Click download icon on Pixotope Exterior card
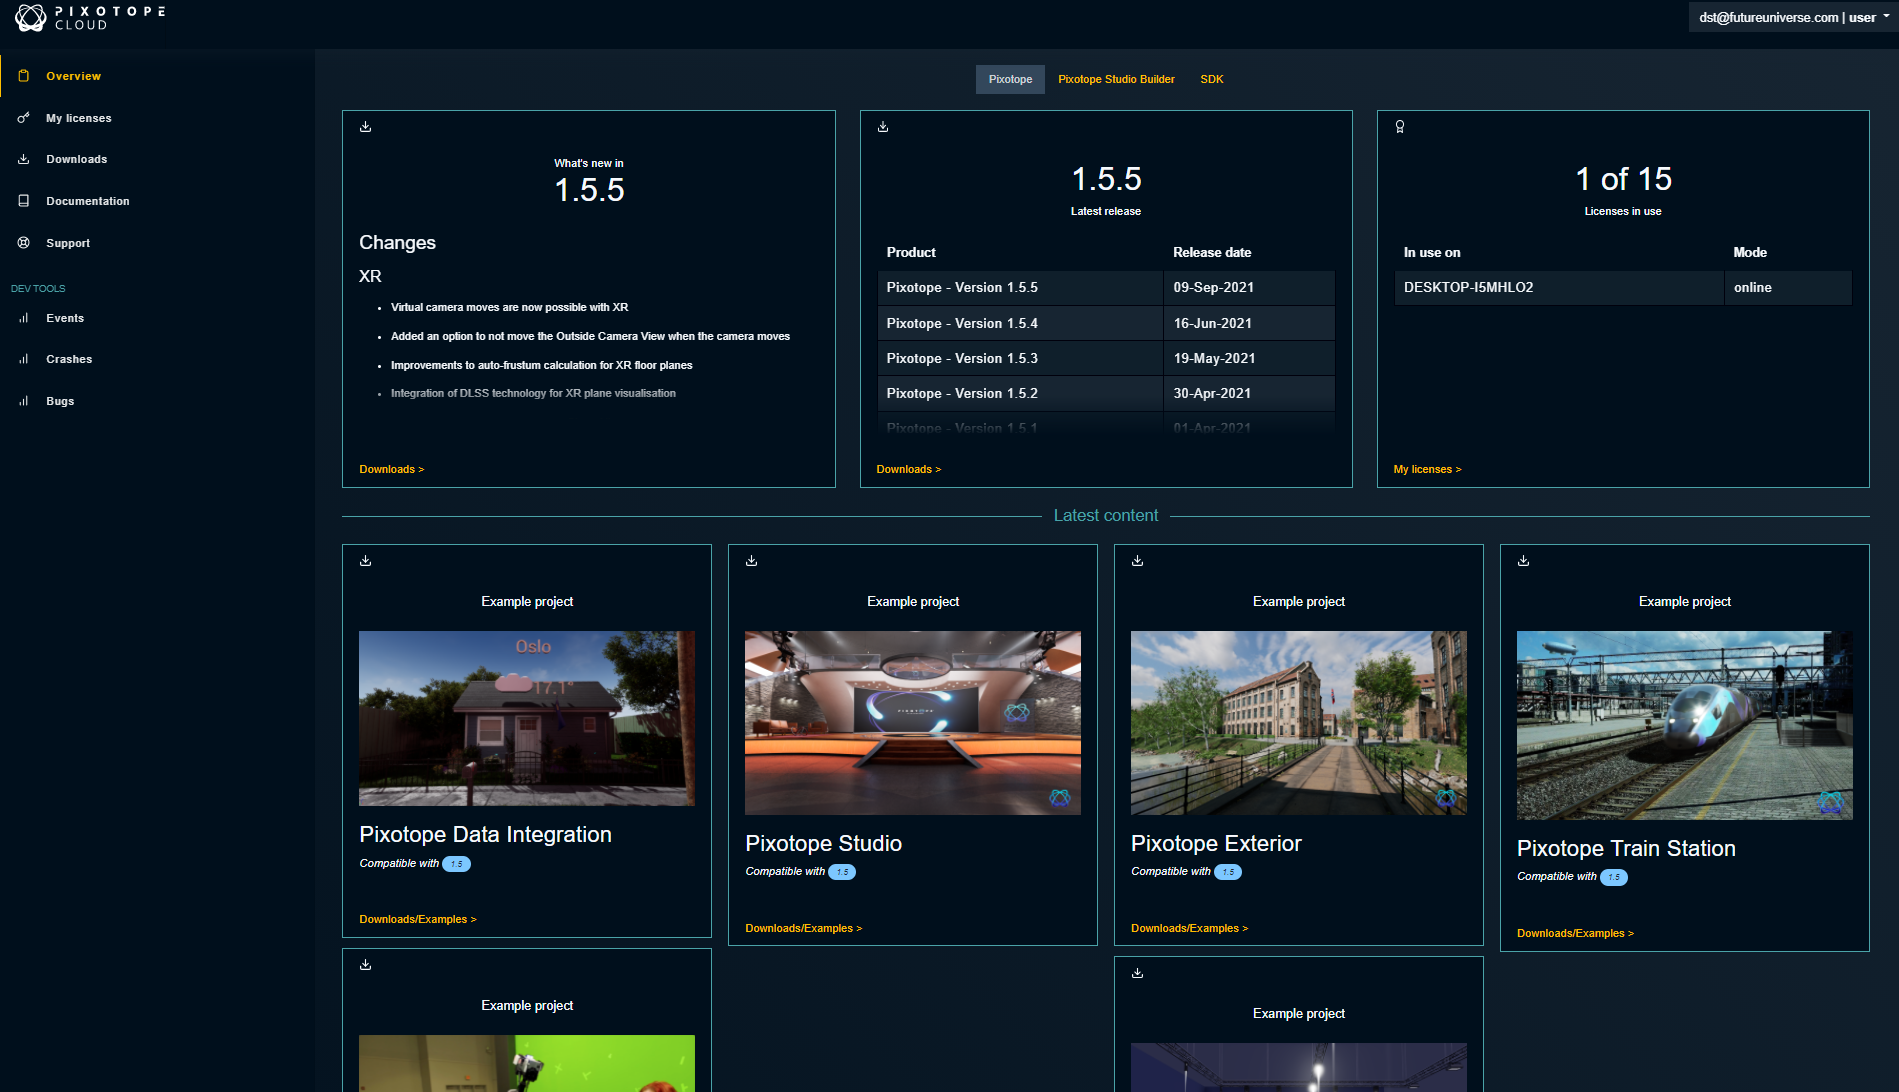This screenshot has width=1899, height=1092. click(x=1138, y=561)
